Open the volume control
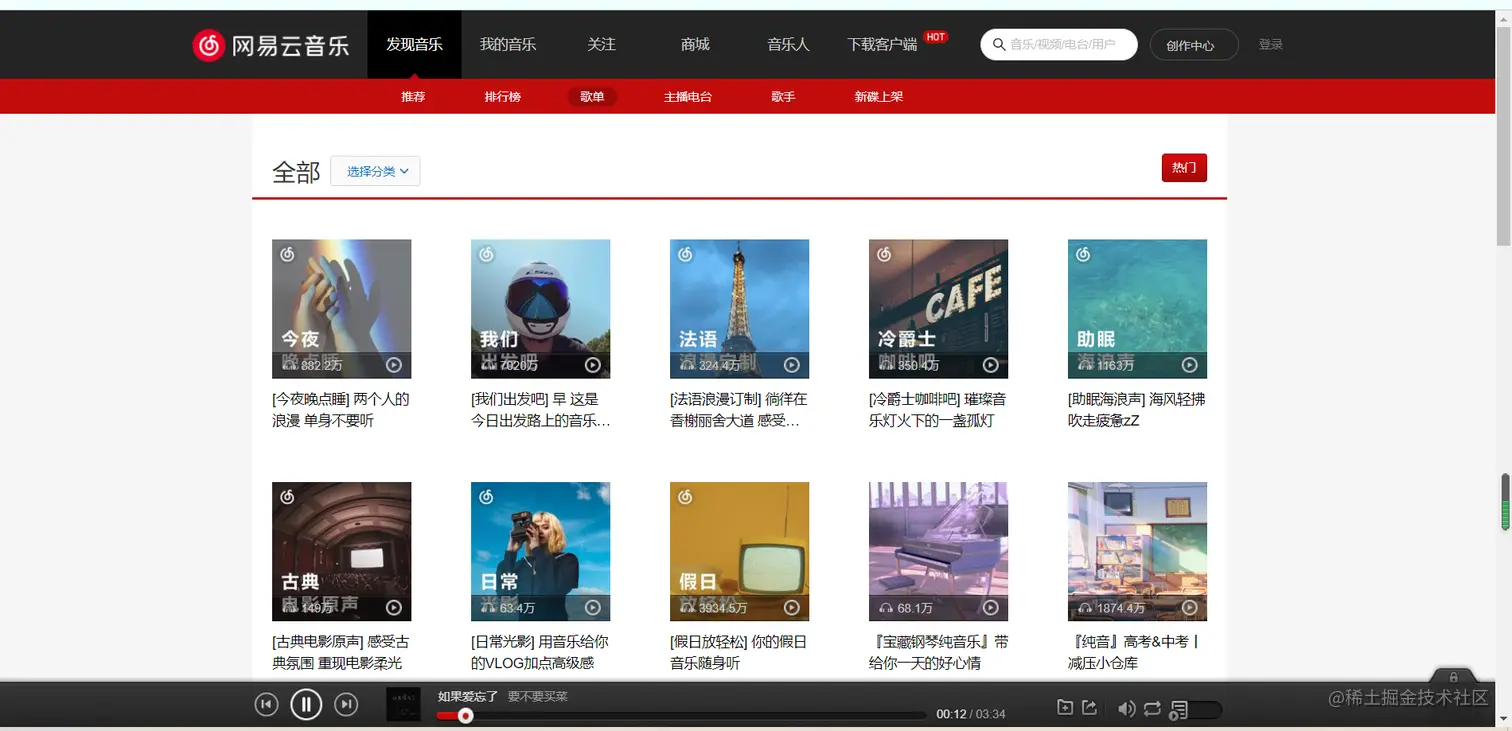1512x731 pixels. click(x=1126, y=709)
